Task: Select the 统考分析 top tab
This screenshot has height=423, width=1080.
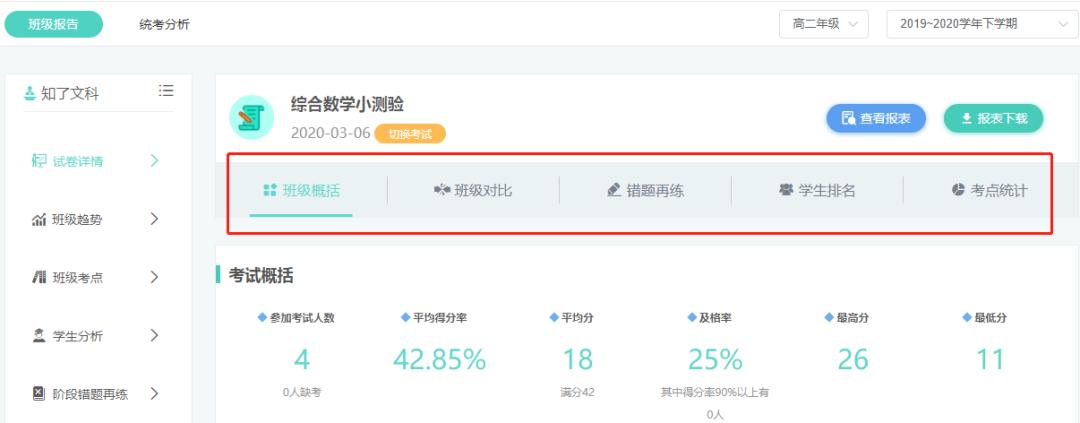Action: [164, 24]
